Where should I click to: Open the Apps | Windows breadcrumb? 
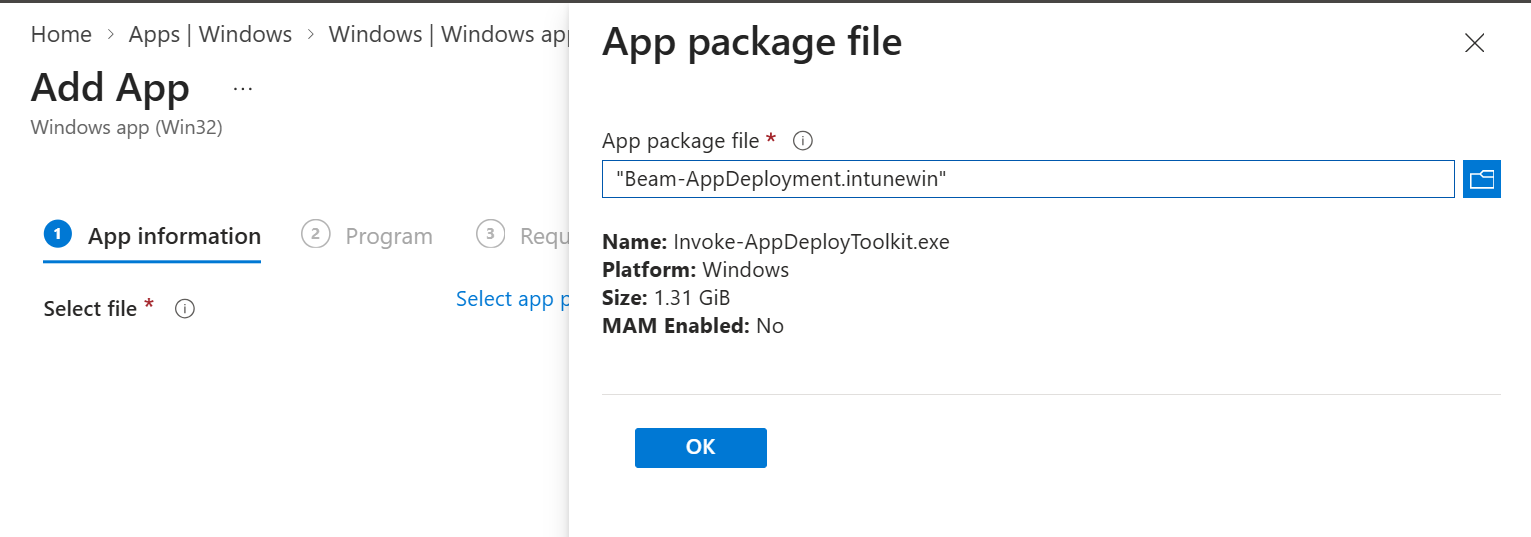(x=210, y=34)
